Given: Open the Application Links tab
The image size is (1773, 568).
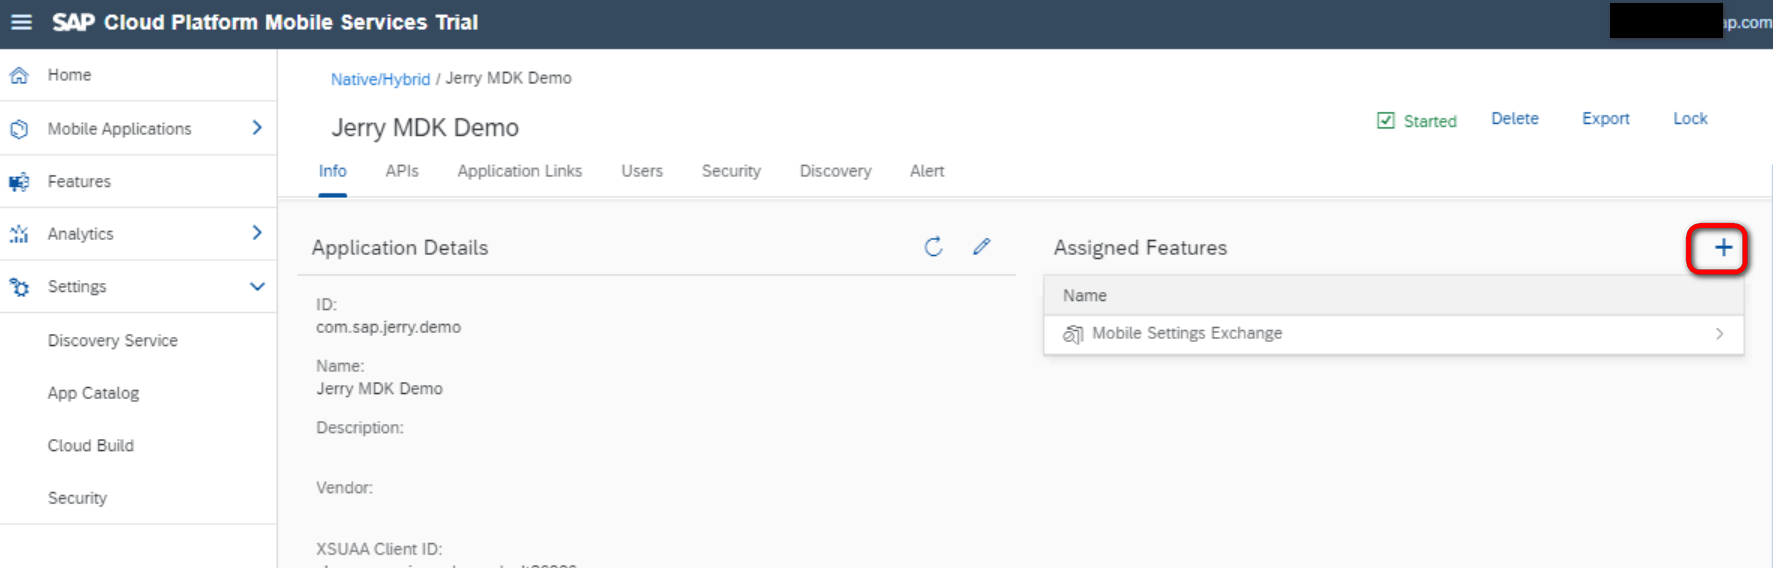Looking at the screenshot, I should 520,171.
